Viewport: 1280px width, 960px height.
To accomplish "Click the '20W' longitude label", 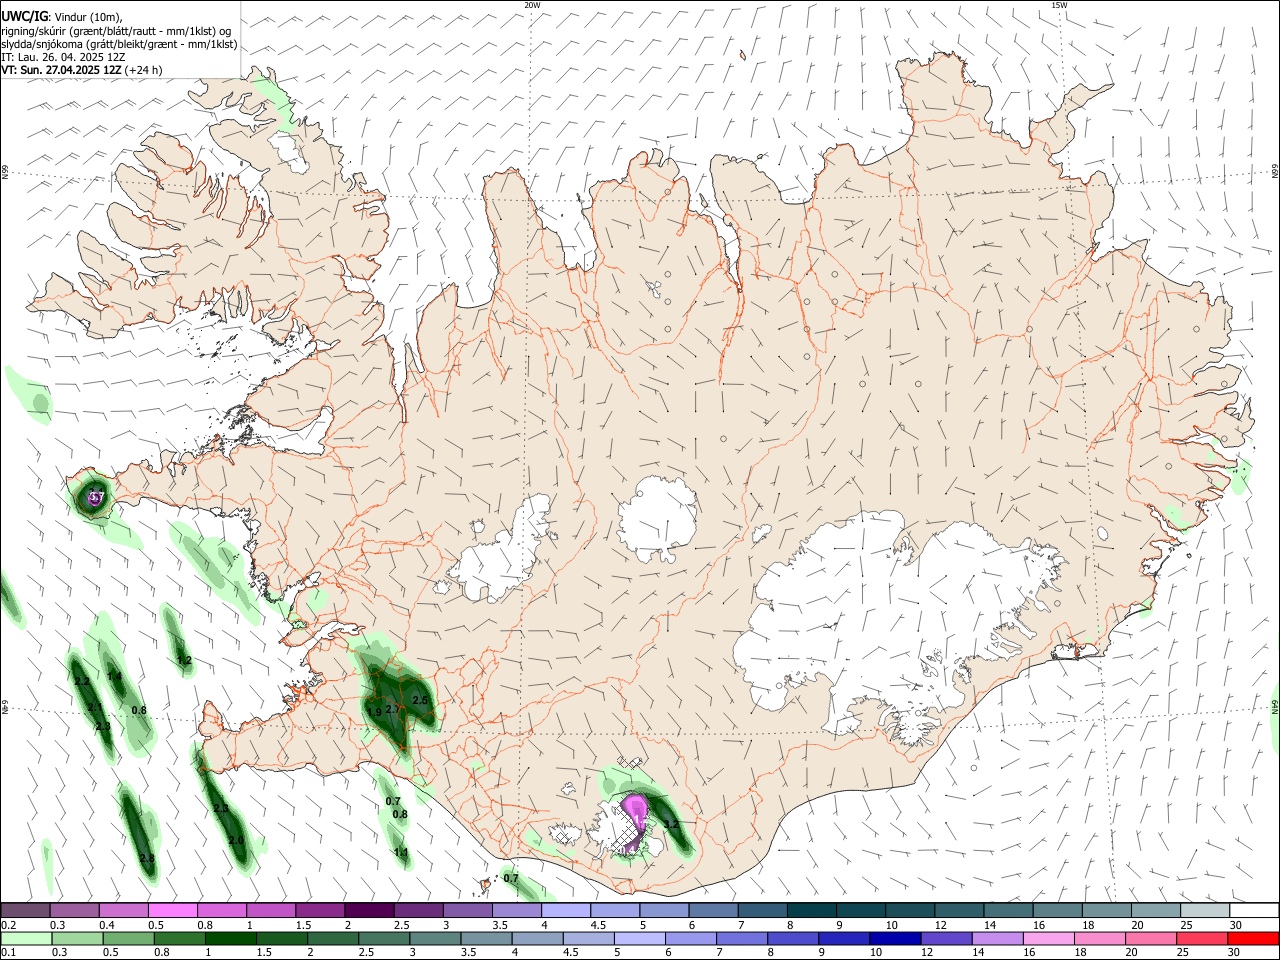I will pos(533,5).
